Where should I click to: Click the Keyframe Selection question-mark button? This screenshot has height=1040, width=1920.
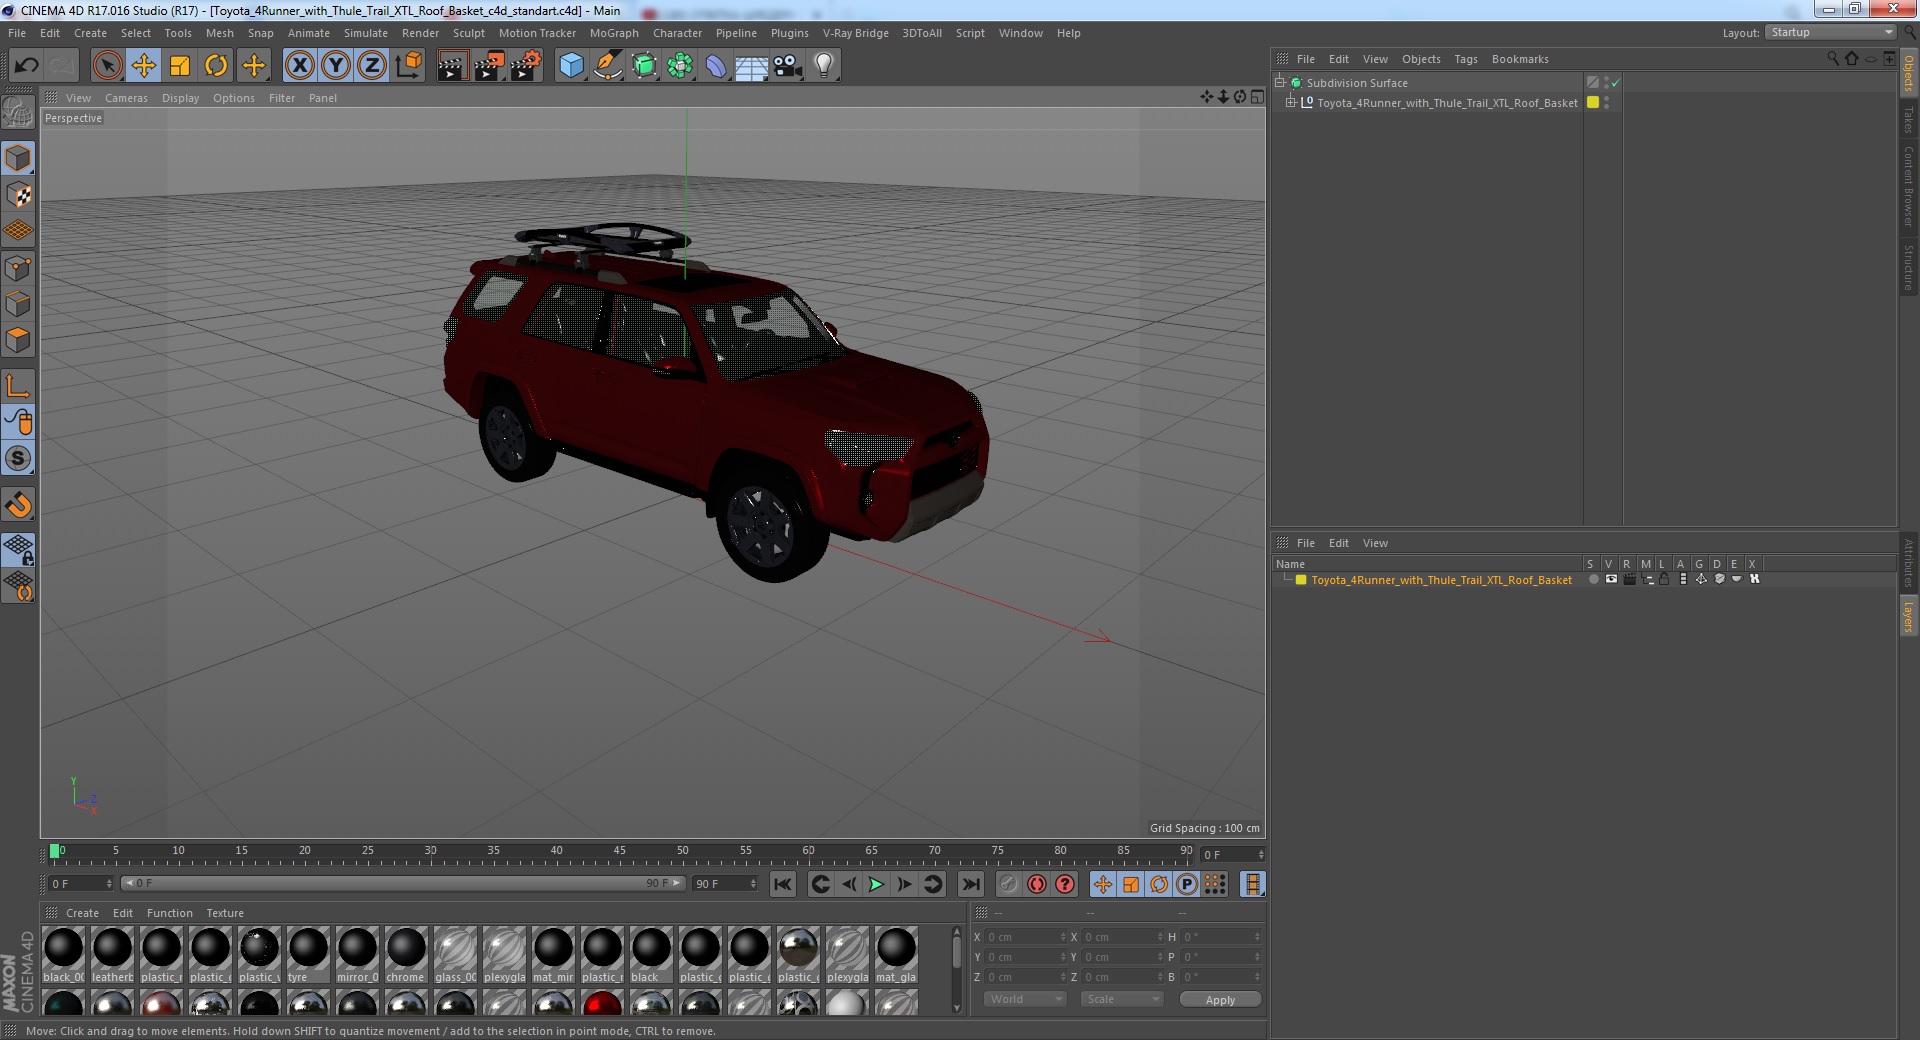[1065, 884]
